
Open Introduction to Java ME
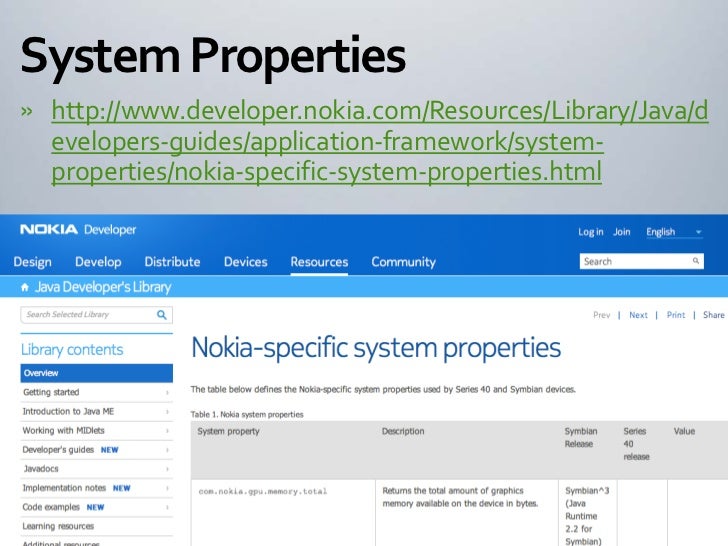click(x=68, y=411)
